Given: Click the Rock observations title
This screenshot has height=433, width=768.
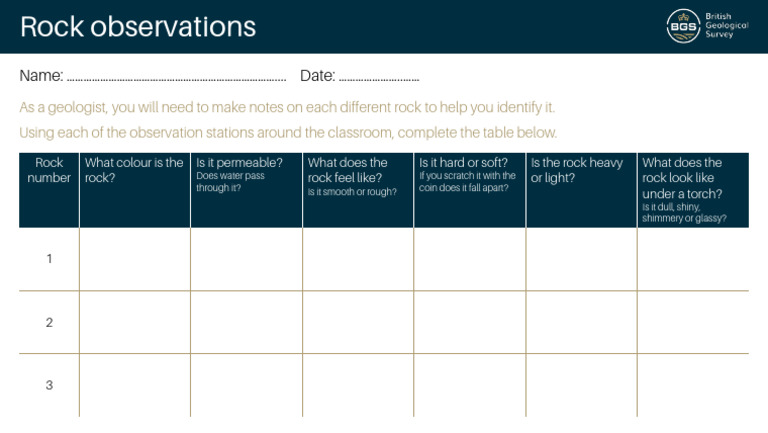Looking at the screenshot, I should [138, 26].
